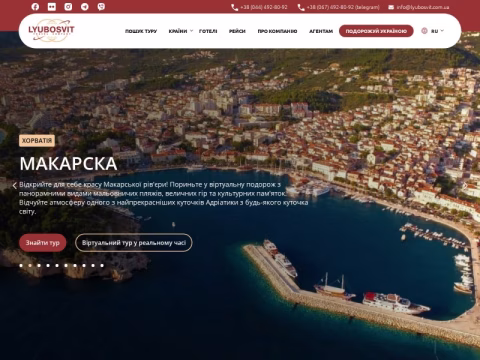The height and width of the screenshot is (360, 480).
Task: Open the Telegram social icon
Action: (85, 7)
